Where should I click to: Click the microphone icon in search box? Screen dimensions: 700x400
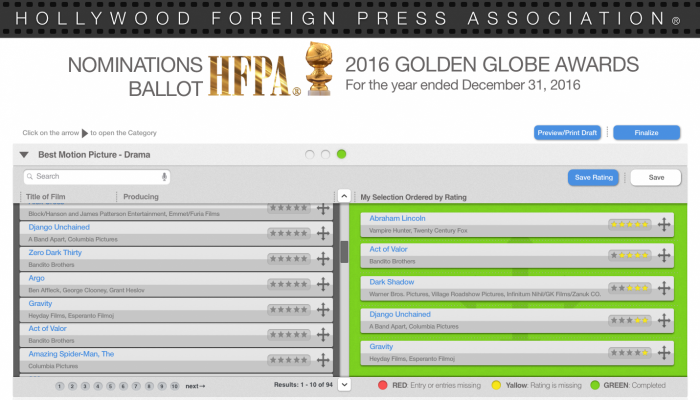(164, 177)
